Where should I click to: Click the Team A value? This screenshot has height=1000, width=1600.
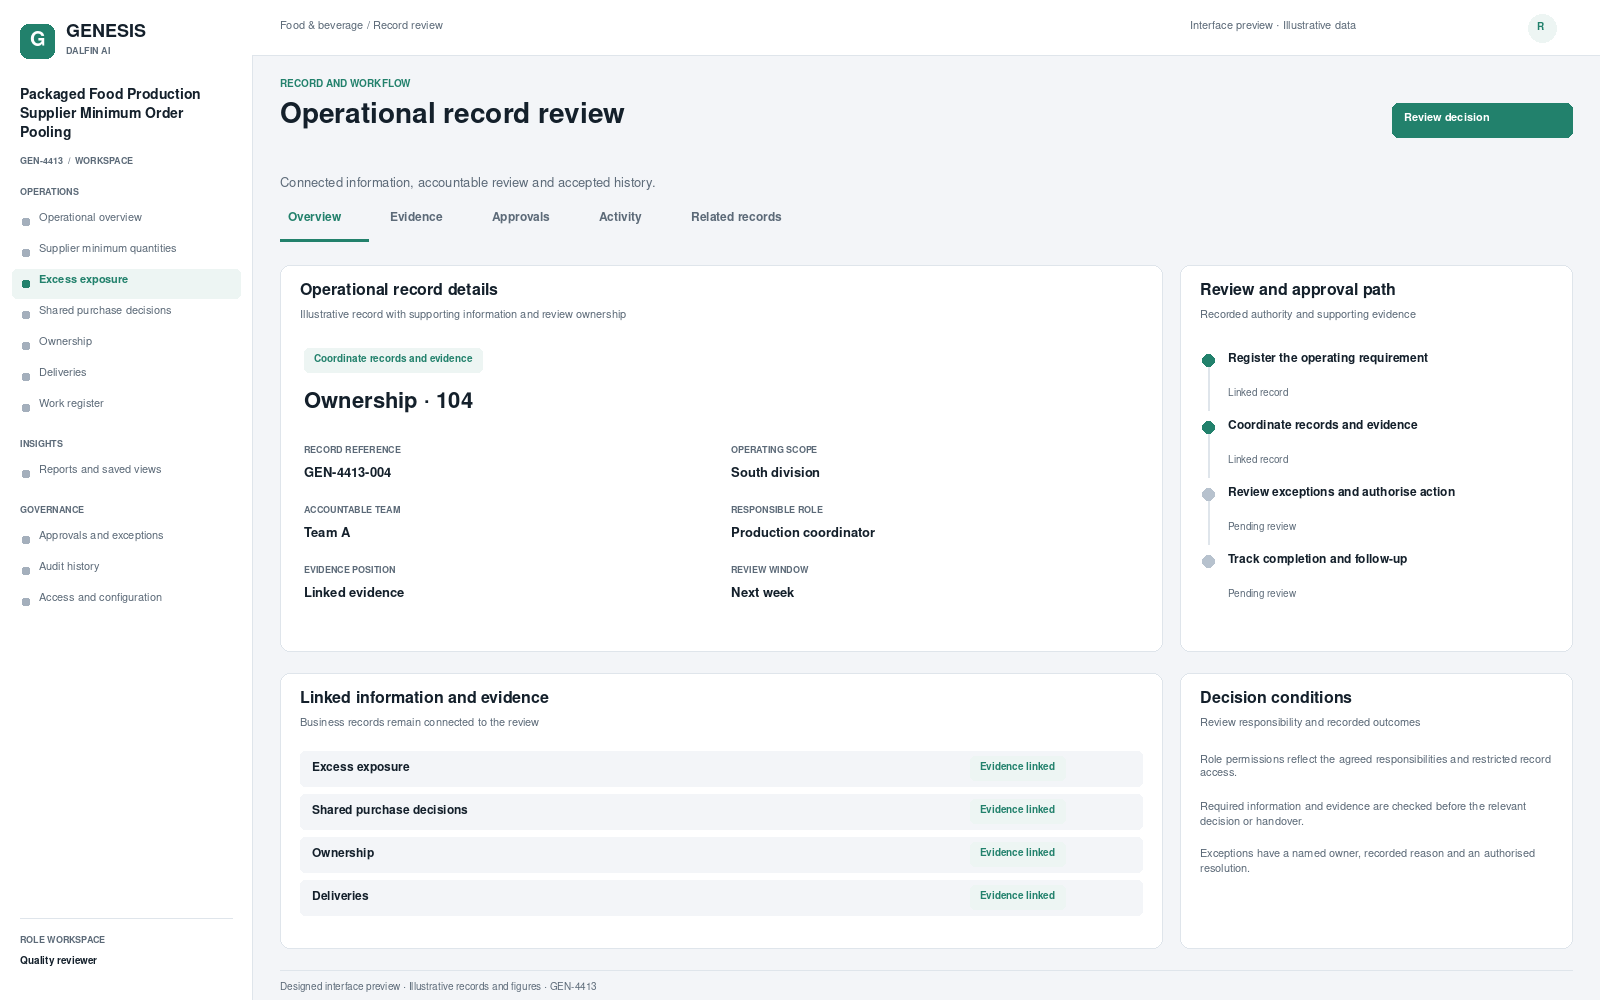coord(327,533)
